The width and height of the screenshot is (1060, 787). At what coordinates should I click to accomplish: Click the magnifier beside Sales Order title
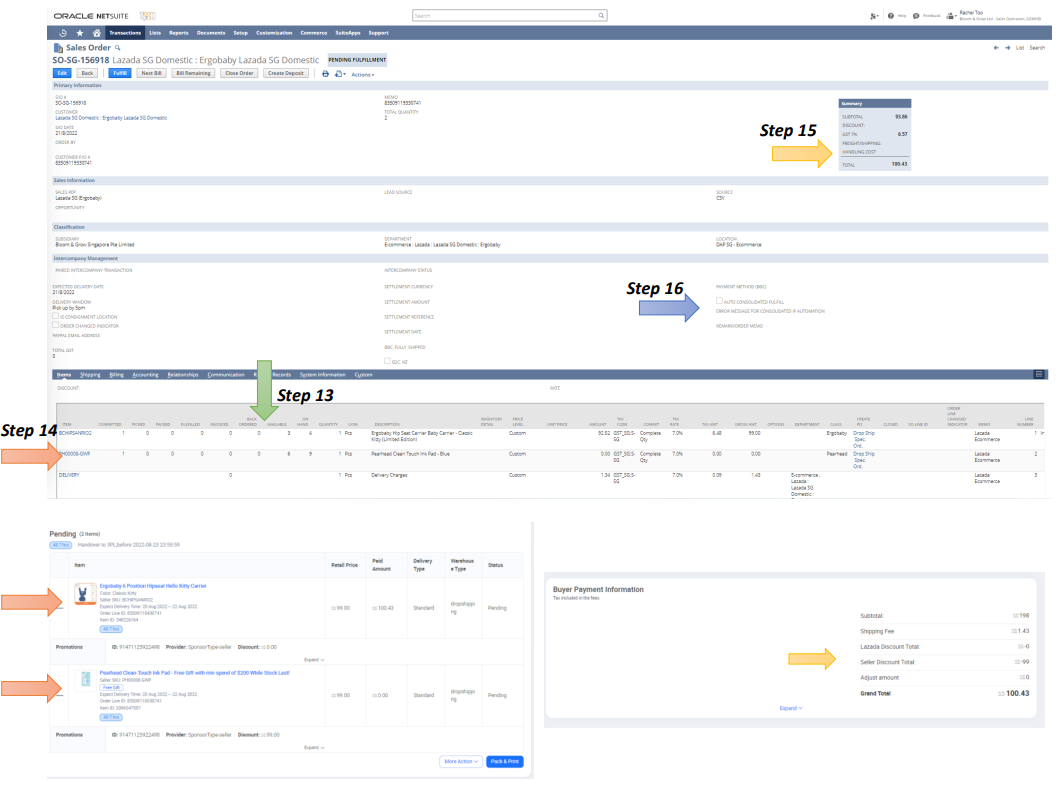click(118, 48)
